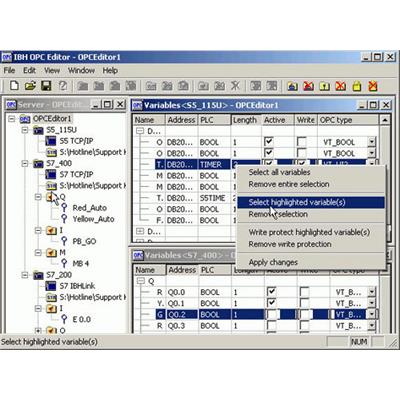Click the scroll up arrow of S5_115U variables list

(385, 120)
